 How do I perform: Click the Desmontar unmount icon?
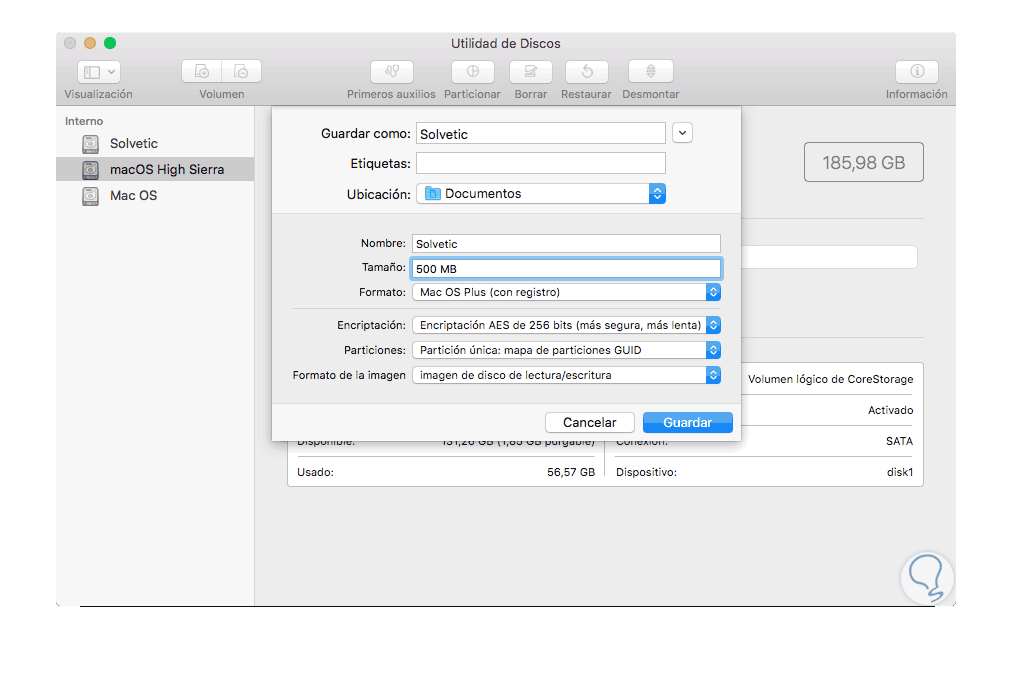[651, 71]
